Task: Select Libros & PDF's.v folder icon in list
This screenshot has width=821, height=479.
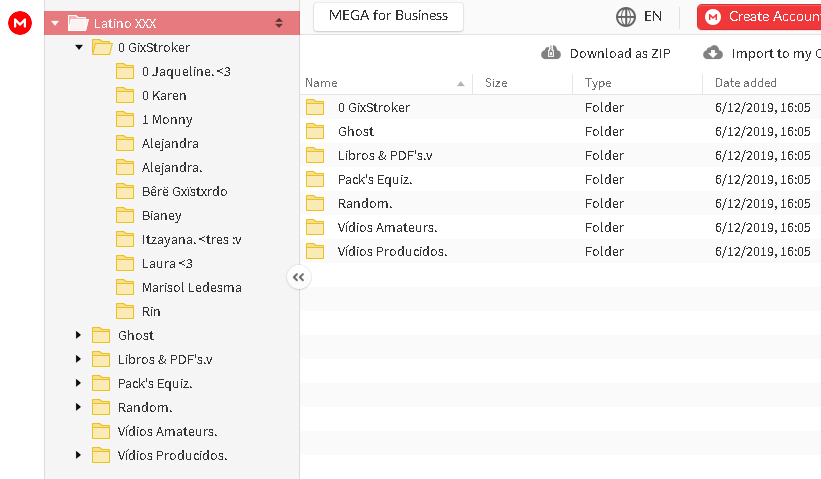Action: pos(315,155)
